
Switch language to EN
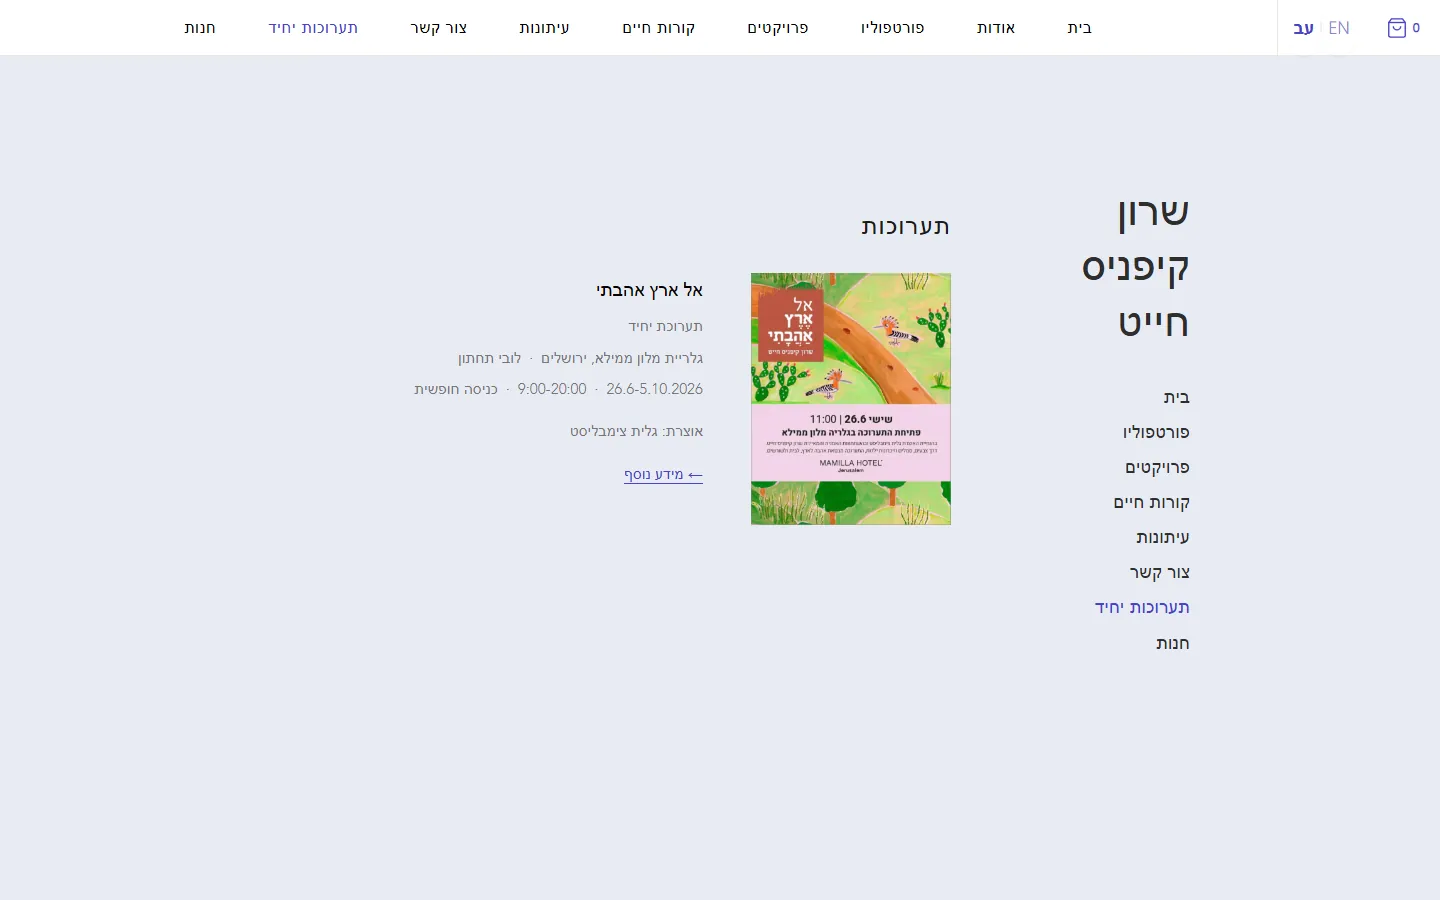point(1339,28)
